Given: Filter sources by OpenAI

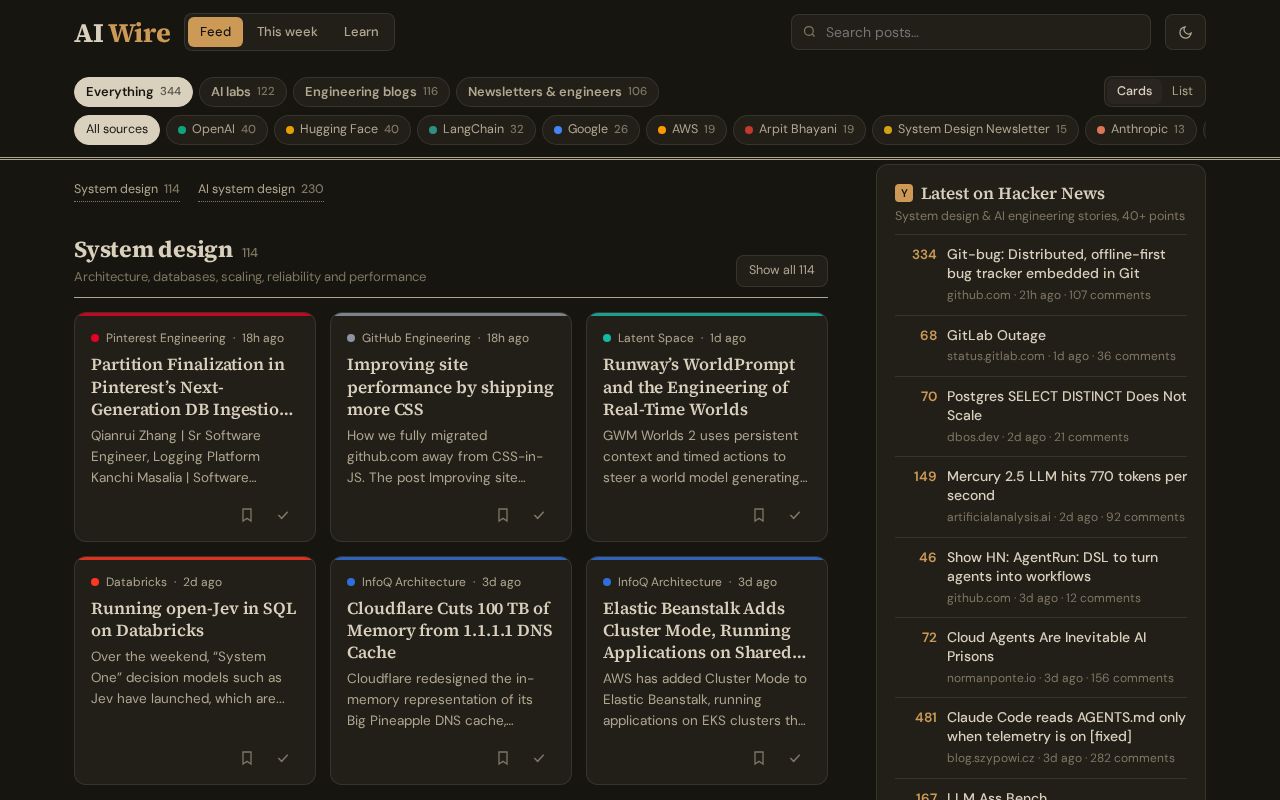Looking at the screenshot, I should click(217, 130).
